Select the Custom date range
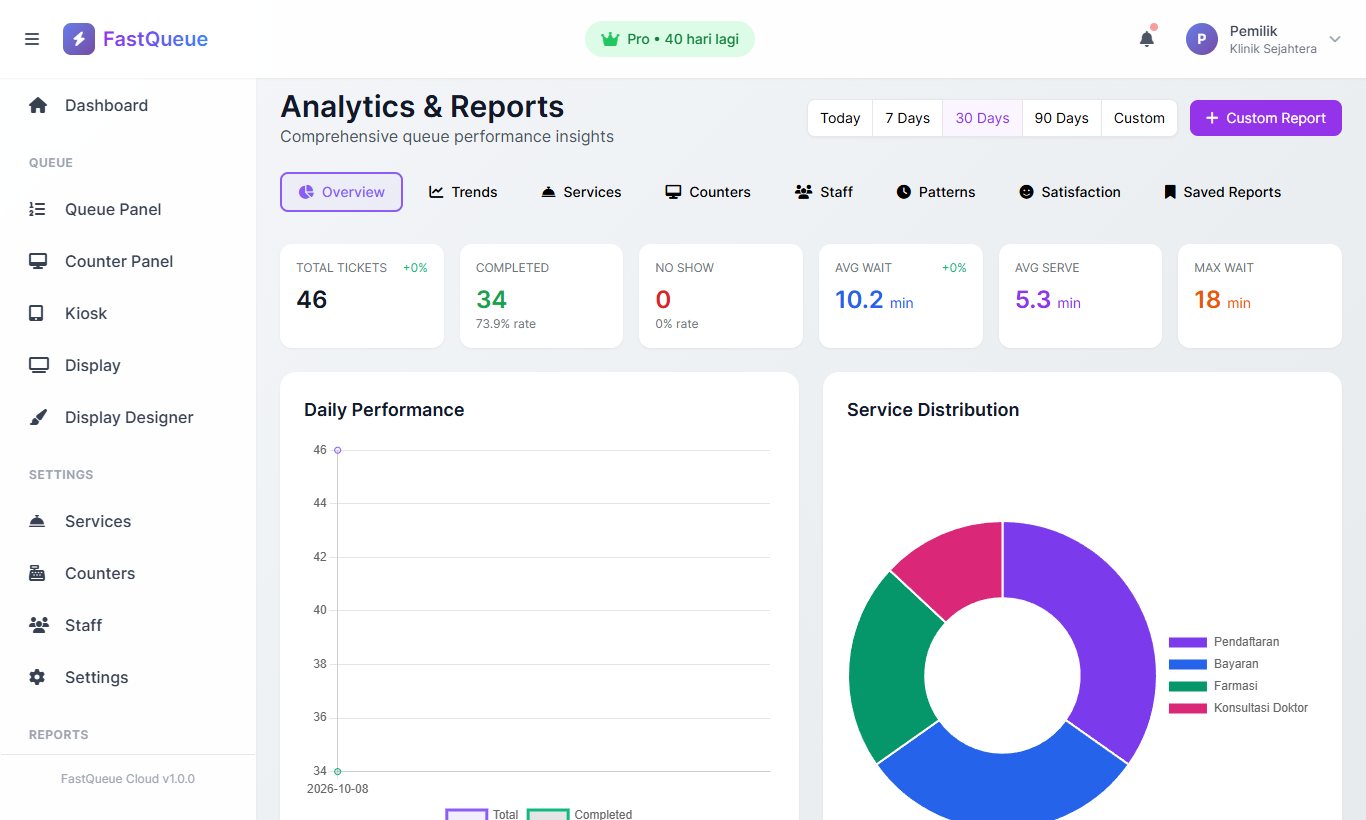1366x820 pixels. click(x=1139, y=118)
